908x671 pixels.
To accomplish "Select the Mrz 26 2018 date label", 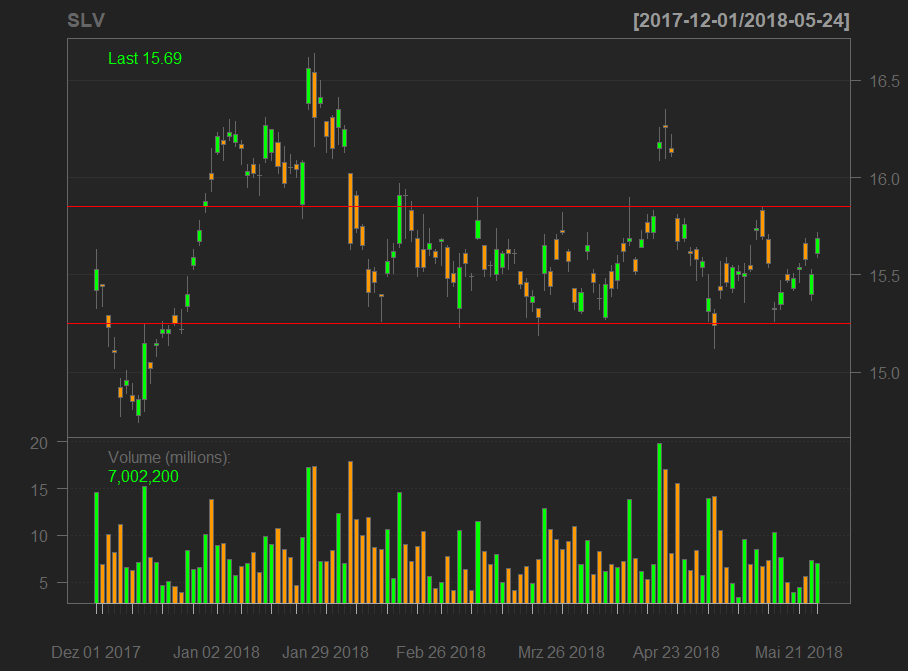I will 560,652.
